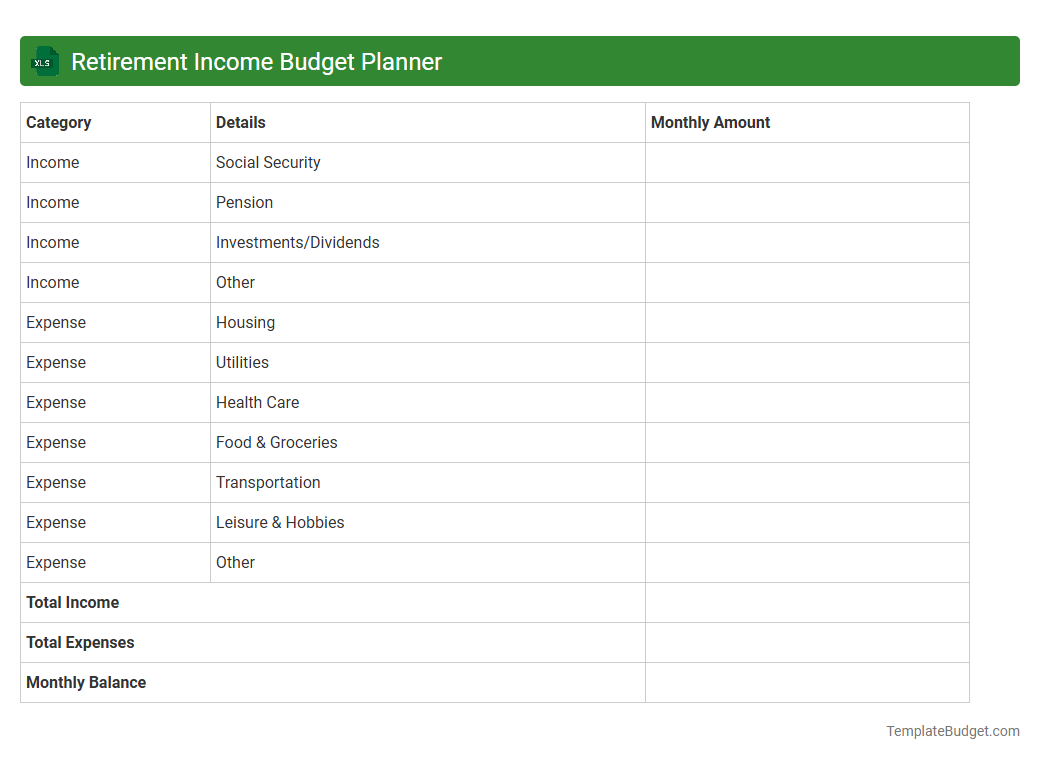Select the Utilities details cell
Screen dimensions: 1040x760
click(x=240, y=362)
